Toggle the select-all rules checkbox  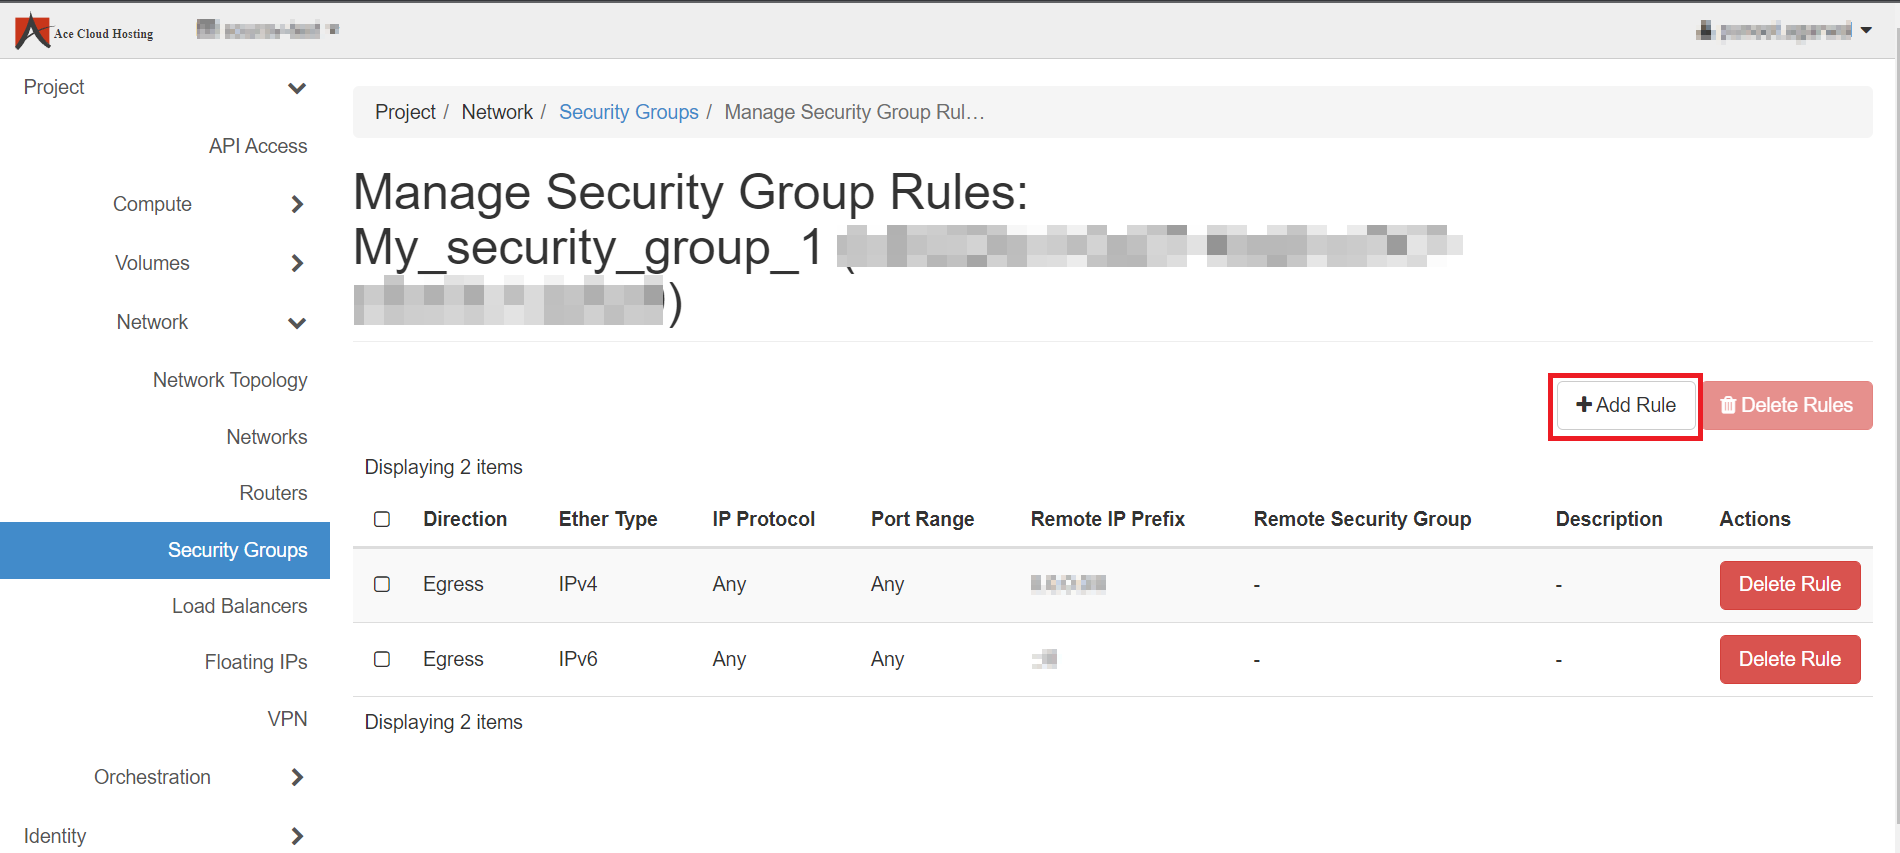(382, 519)
